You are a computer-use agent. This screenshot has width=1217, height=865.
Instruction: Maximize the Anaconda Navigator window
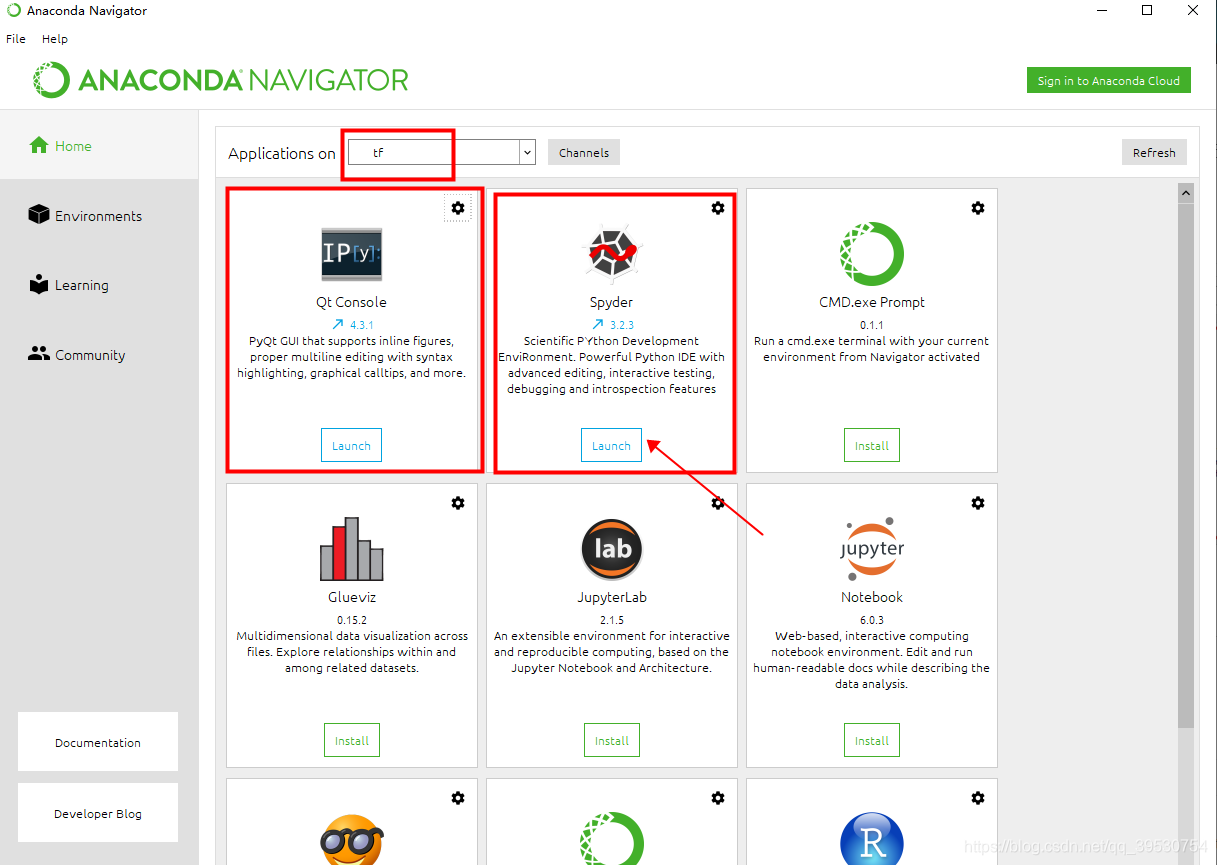coord(1147,11)
